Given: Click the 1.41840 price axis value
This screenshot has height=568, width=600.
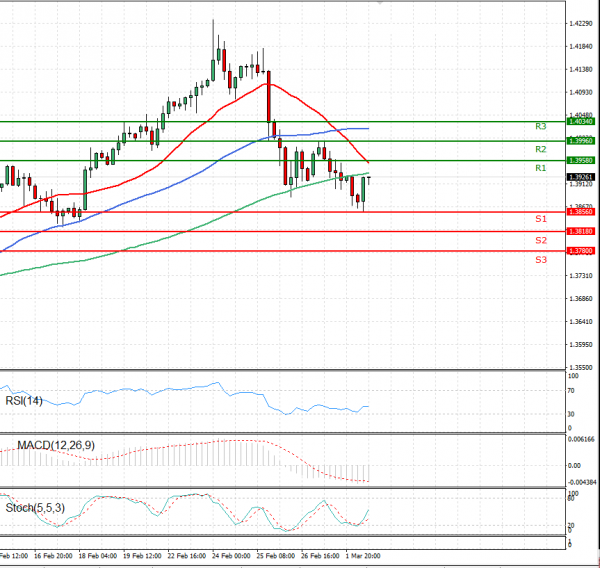Looking at the screenshot, I should (581, 47).
